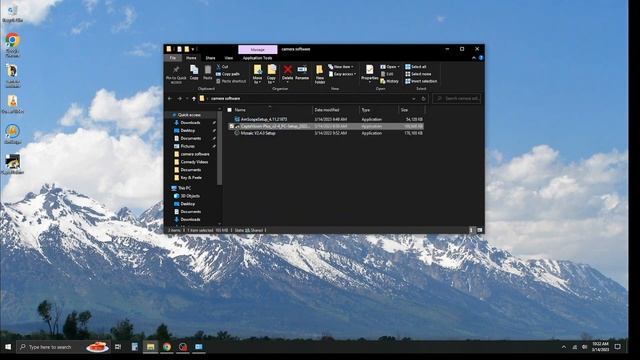Open the Easy access dropdown
Image resolution: width=640 pixels, height=360 pixels.
point(342,74)
